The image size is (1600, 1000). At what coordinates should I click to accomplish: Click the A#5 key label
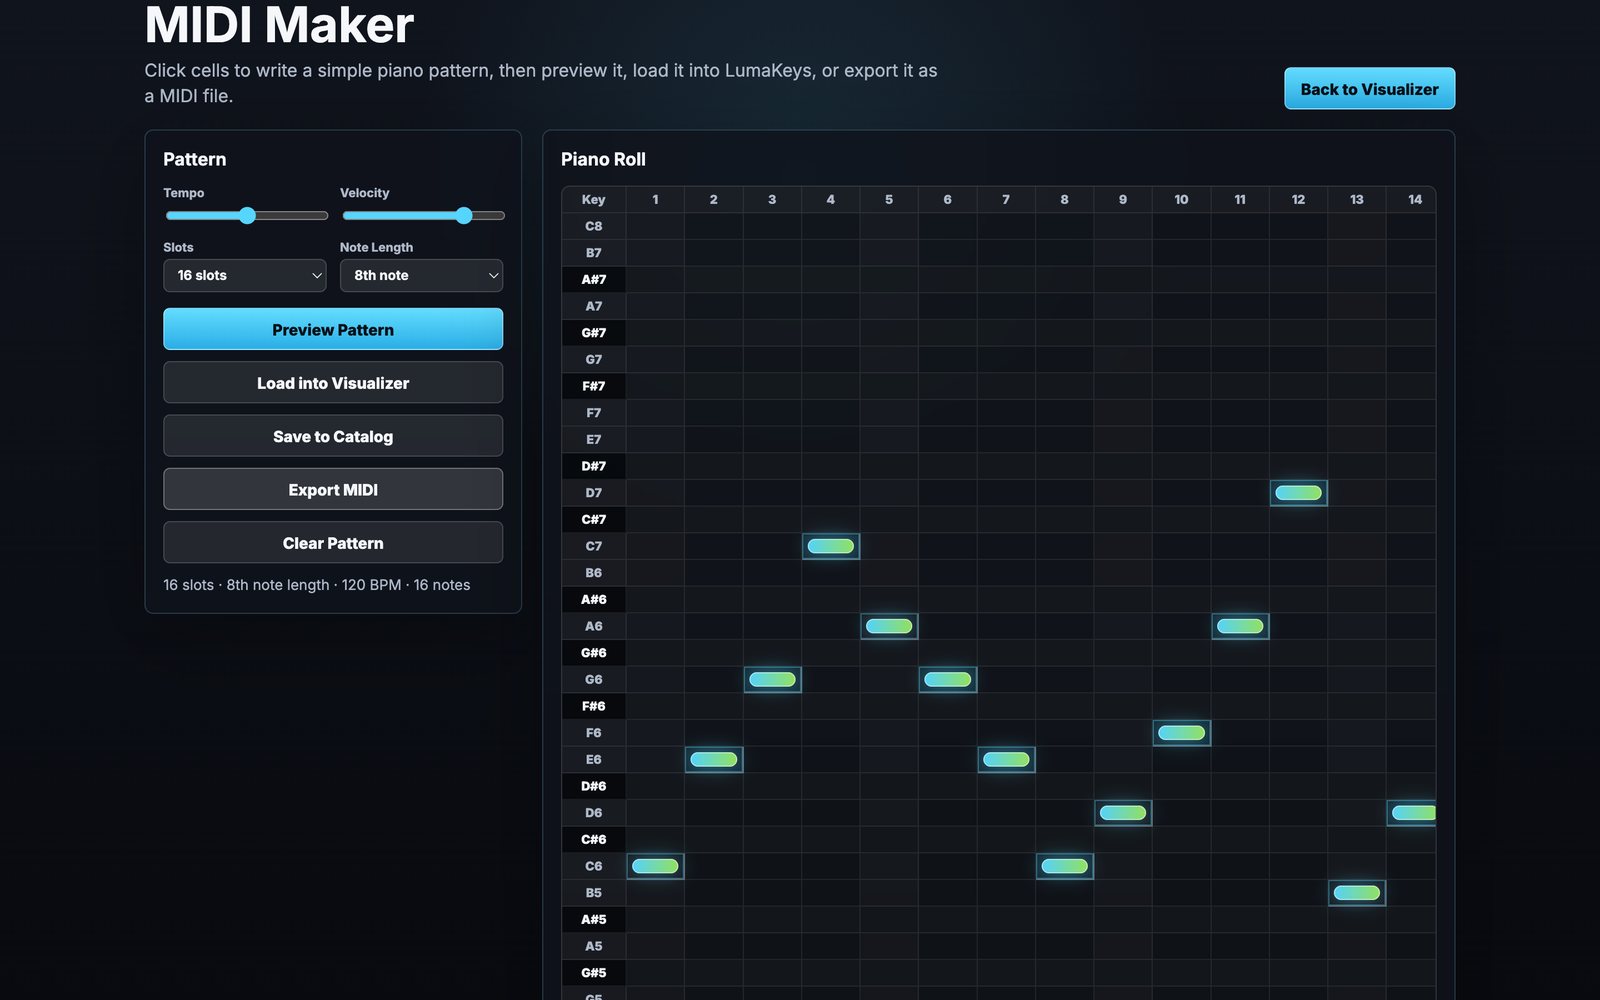point(594,919)
